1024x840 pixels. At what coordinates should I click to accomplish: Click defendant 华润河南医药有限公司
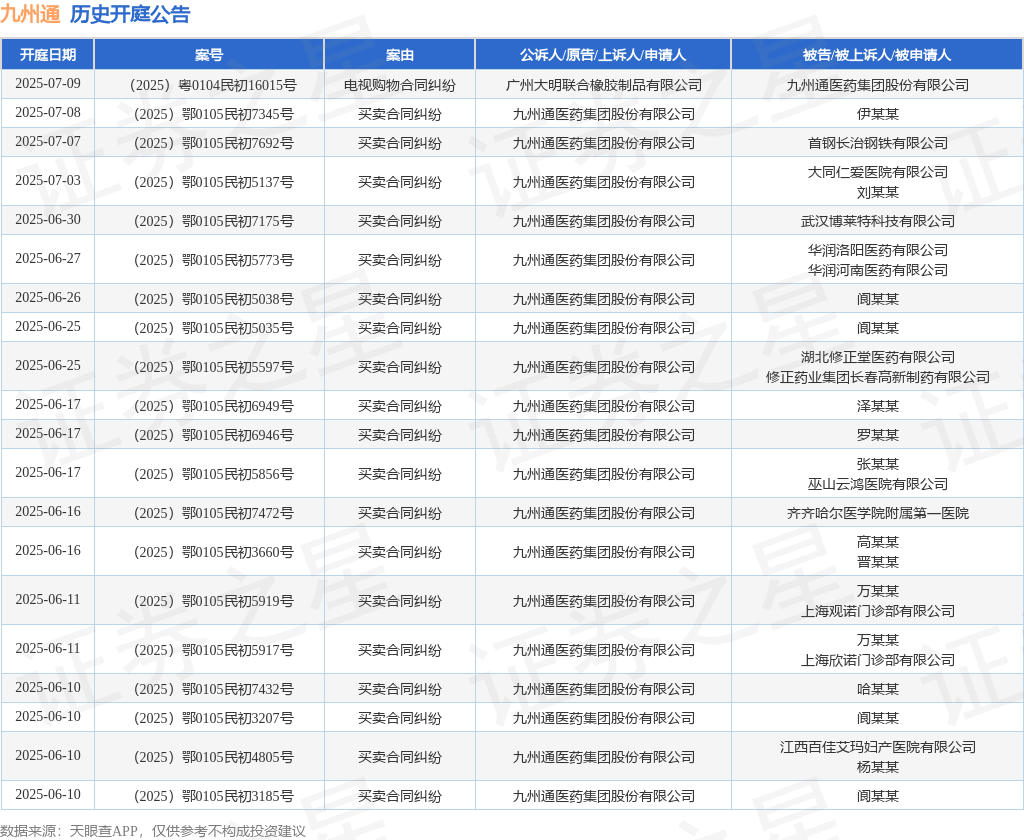878,270
